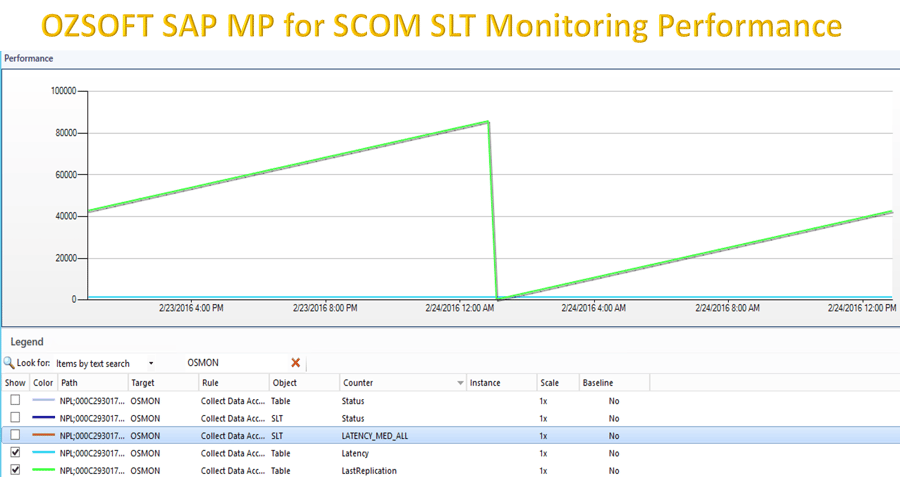Clear the OSMON search with red X
Screen dimensions: 900x477
(x=296, y=363)
